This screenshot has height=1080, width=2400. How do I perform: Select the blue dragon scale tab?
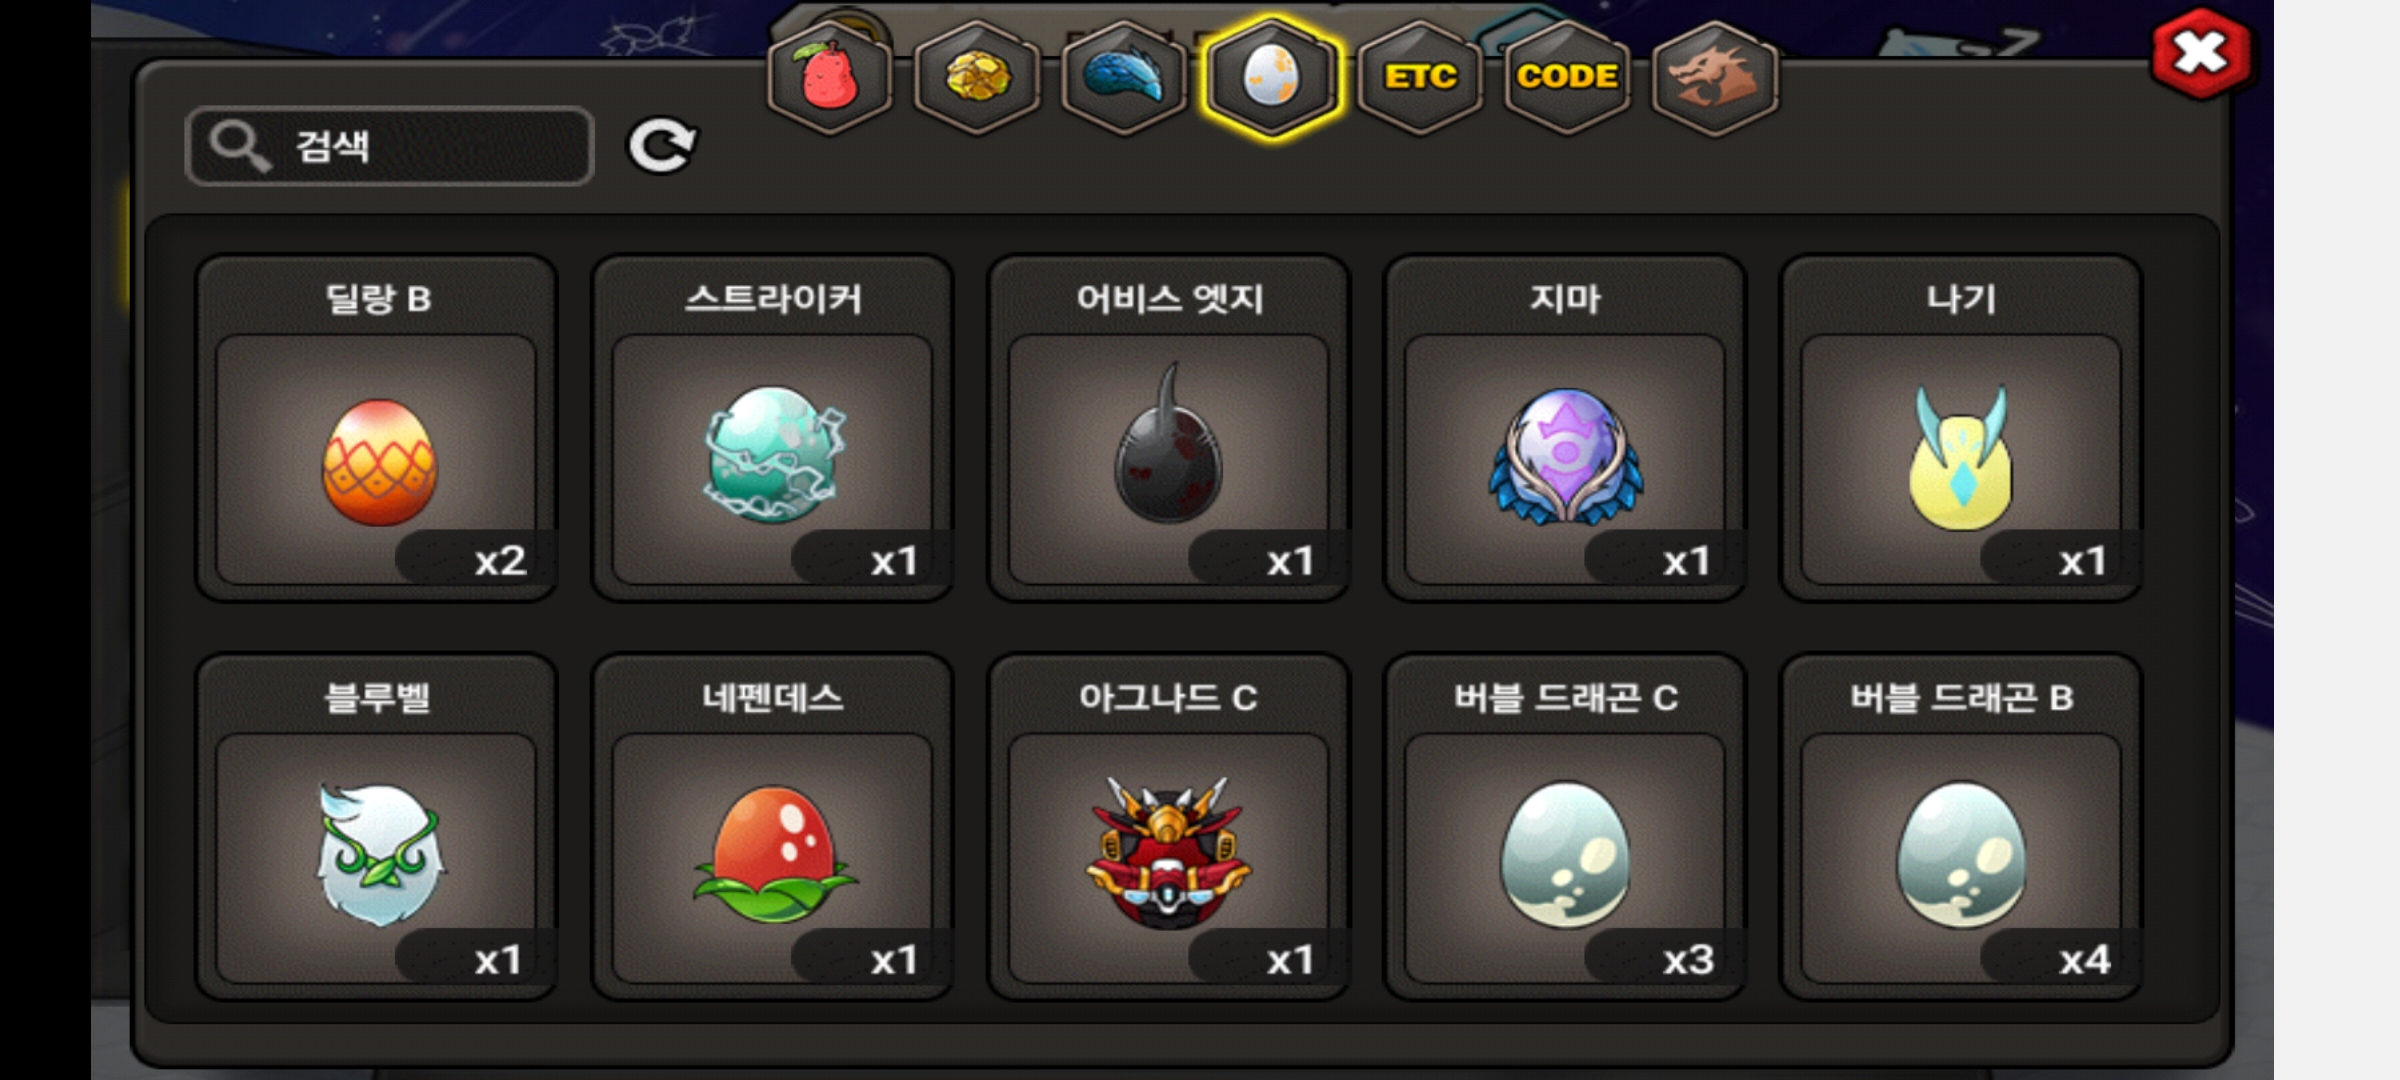[x=1124, y=77]
